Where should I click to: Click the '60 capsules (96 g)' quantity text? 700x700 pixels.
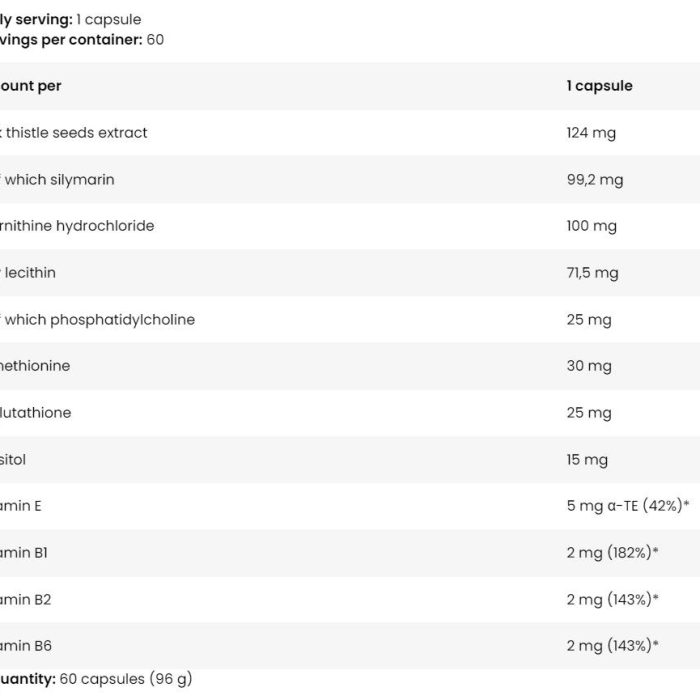126,679
